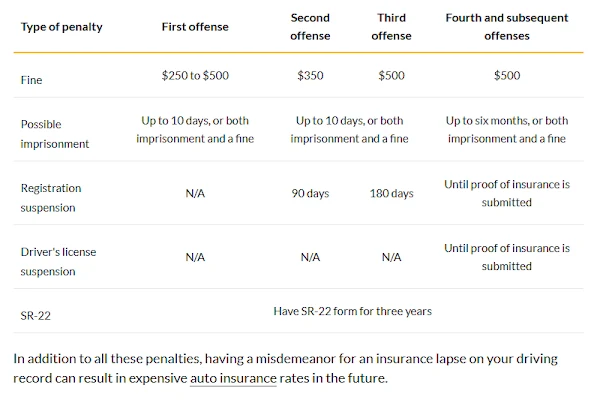Click the SR-22 row label

click(x=35, y=316)
